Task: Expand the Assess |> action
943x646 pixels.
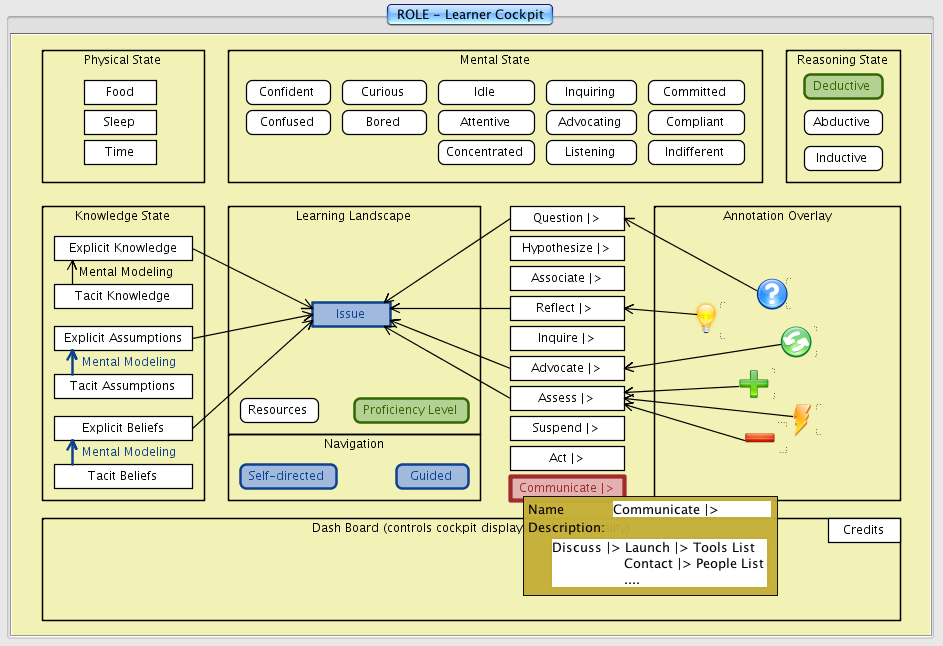Action: (x=567, y=398)
